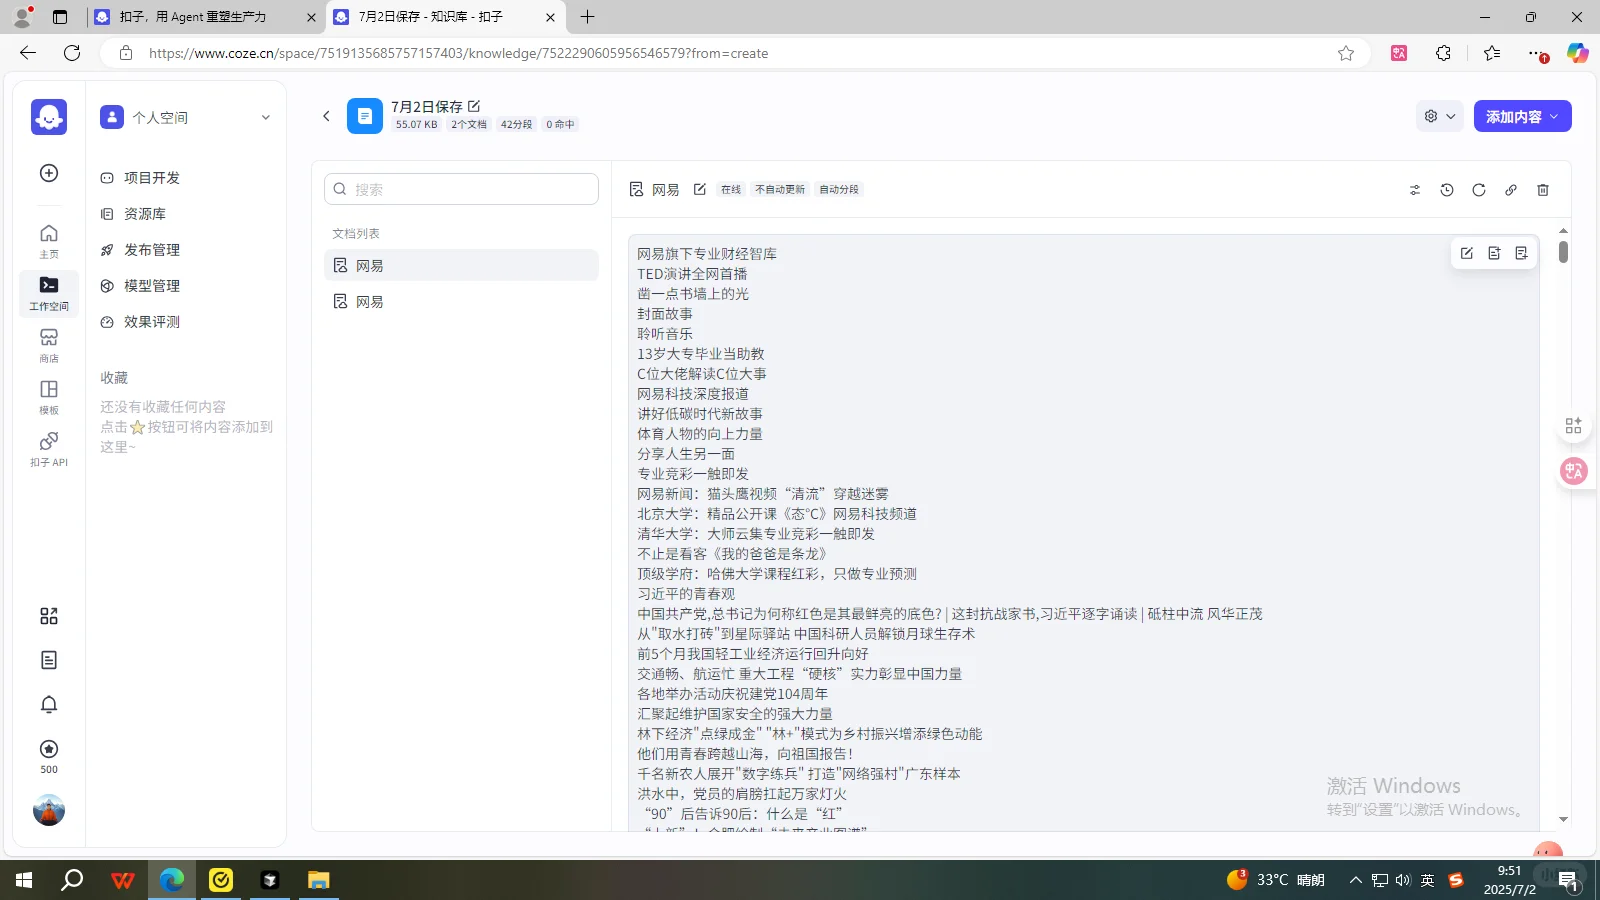Open 工作空间 workspace in the left rail
Screen dimensions: 1600x900
[49, 293]
